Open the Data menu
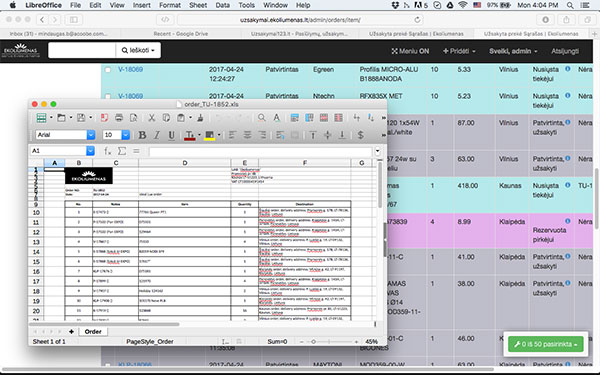600x375 pixels. tap(222, 5)
